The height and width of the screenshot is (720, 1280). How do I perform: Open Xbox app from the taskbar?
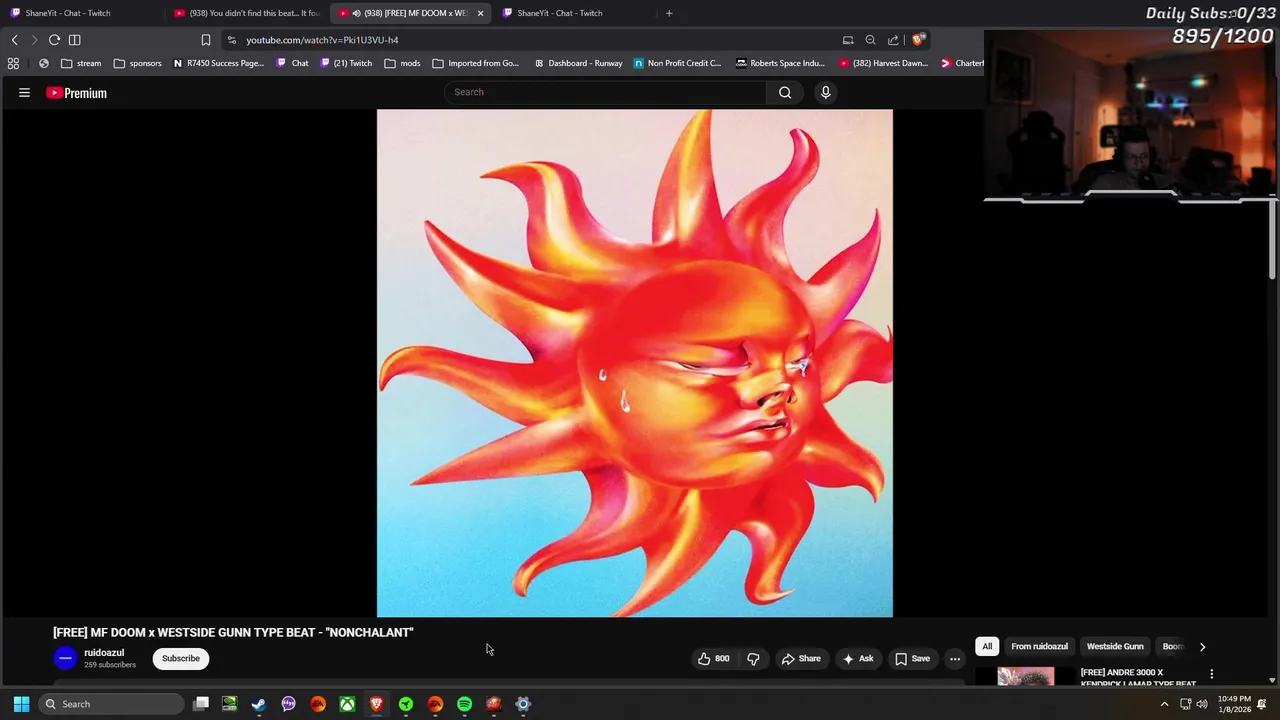347,704
